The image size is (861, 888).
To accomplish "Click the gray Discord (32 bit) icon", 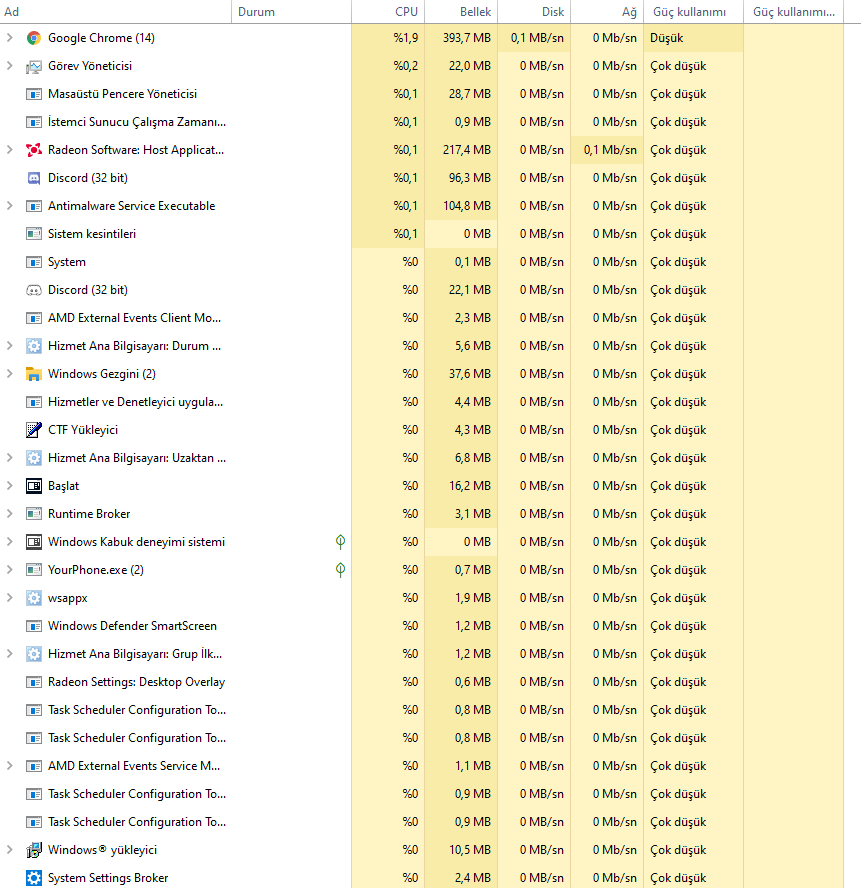I will click(34, 290).
